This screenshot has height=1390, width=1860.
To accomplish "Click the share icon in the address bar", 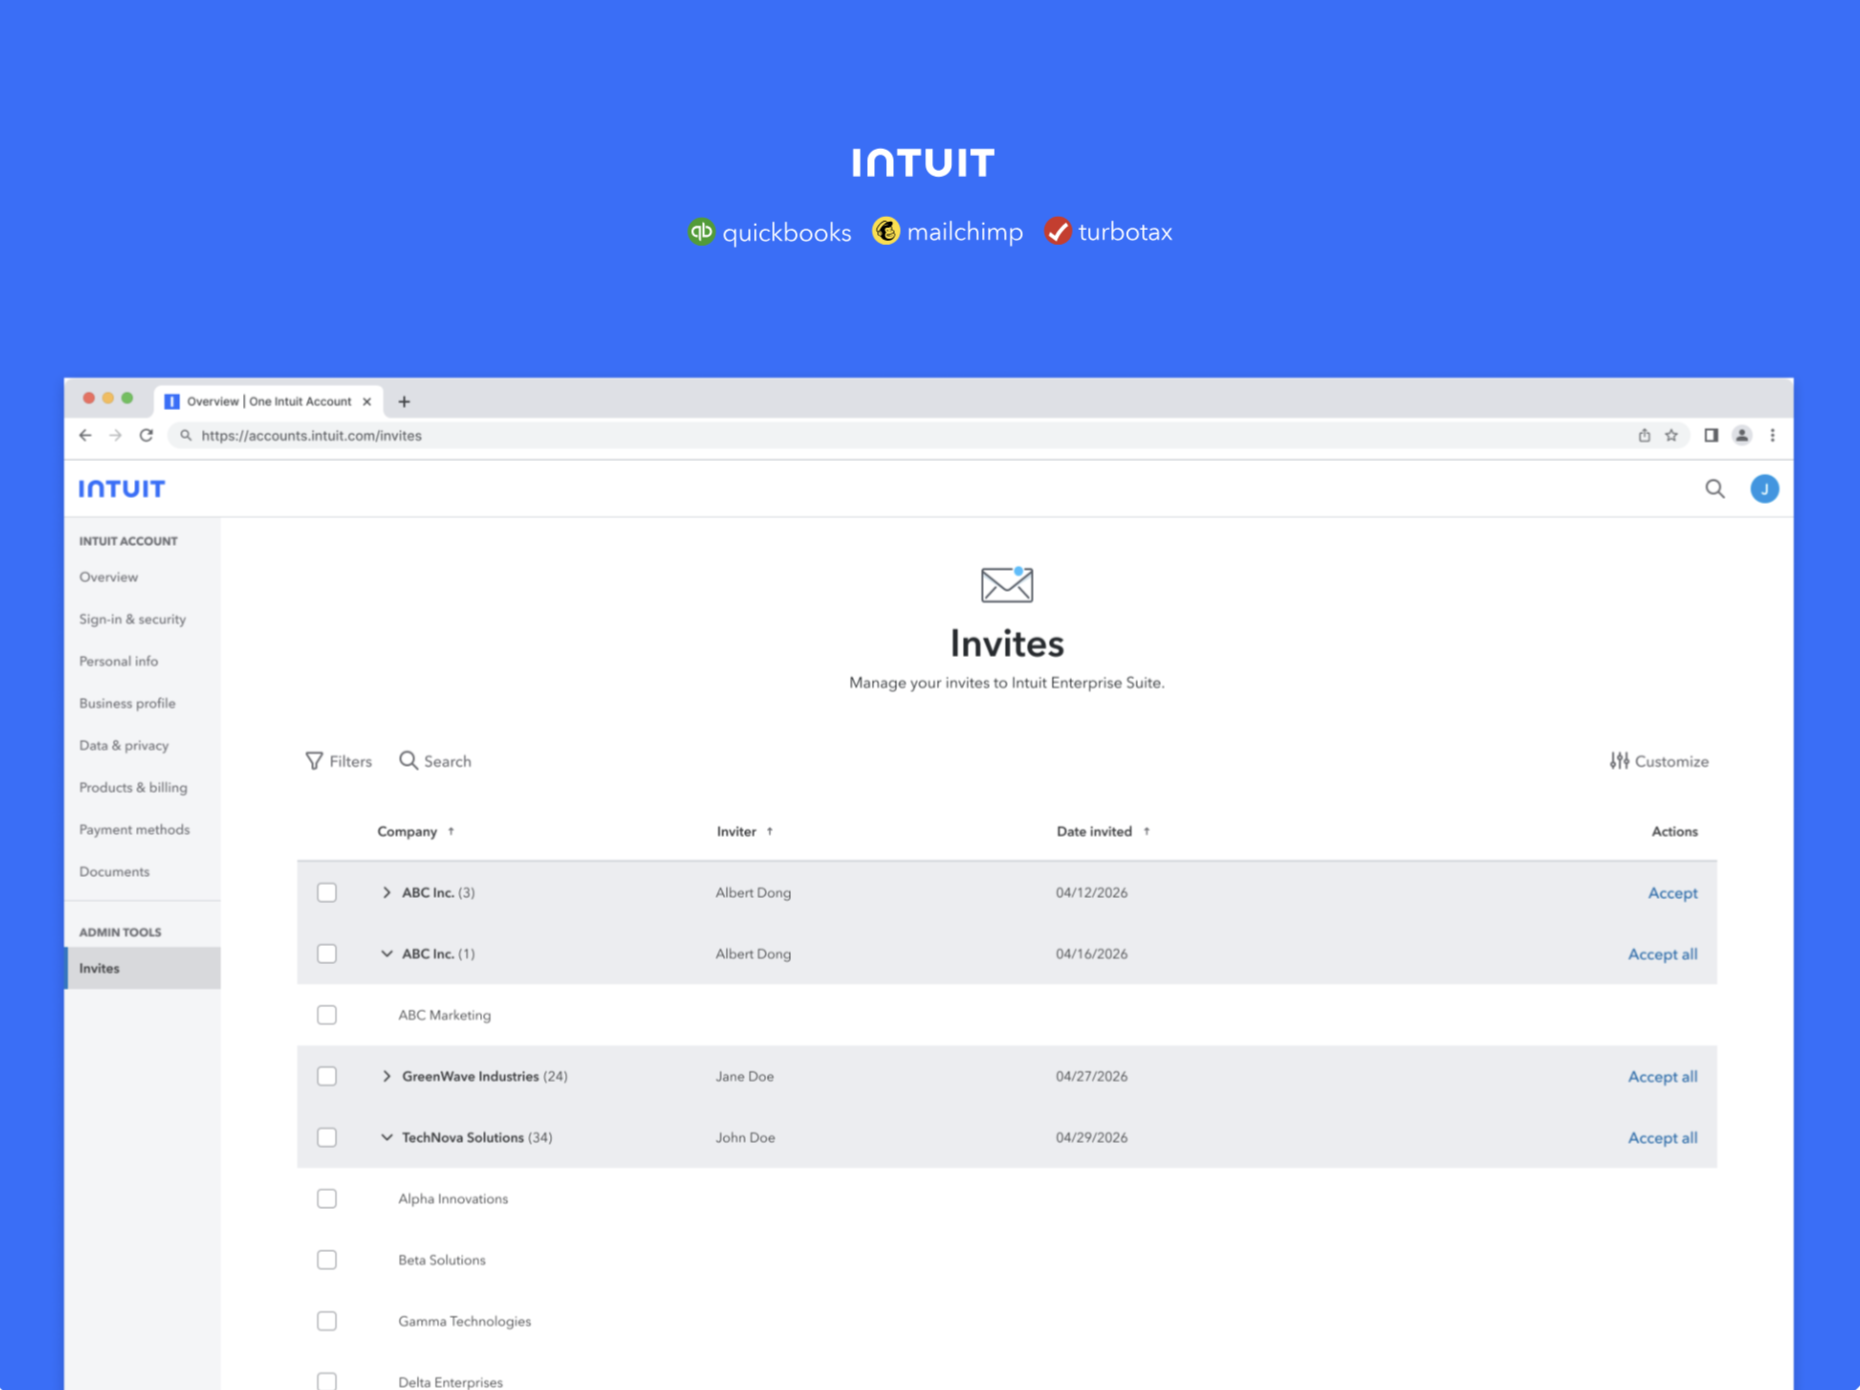I will 1644,435.
